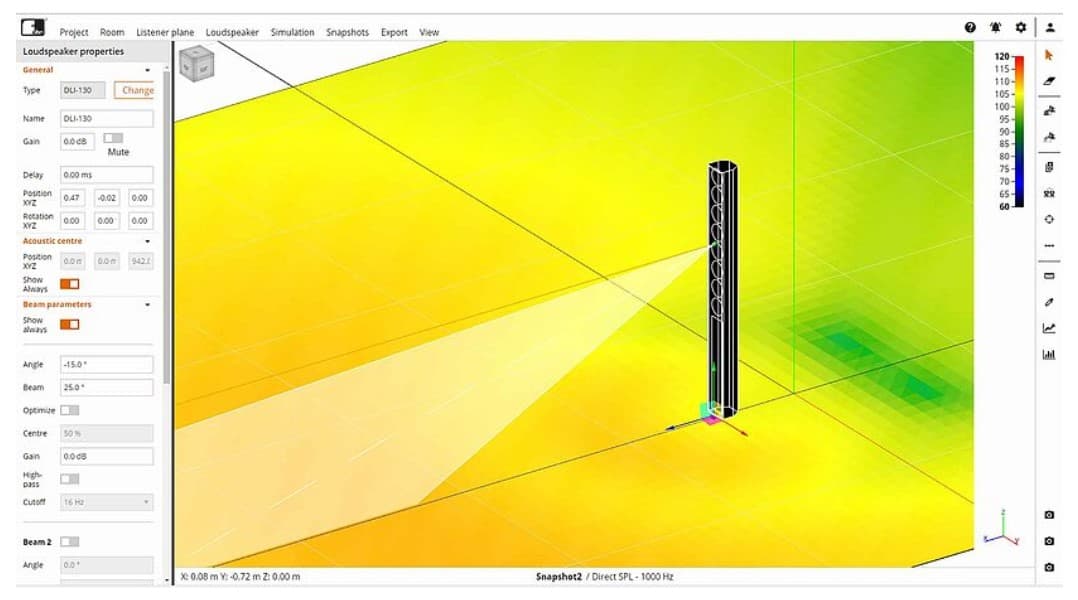
Task: Select the orange pointer cursor tool
Action: [x=1049, y=56]
